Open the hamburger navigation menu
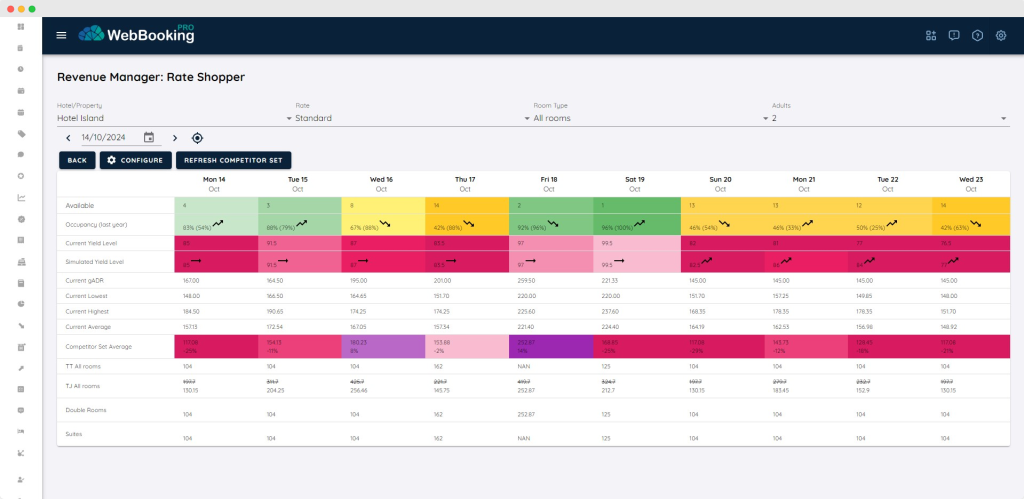 (61, 35)
